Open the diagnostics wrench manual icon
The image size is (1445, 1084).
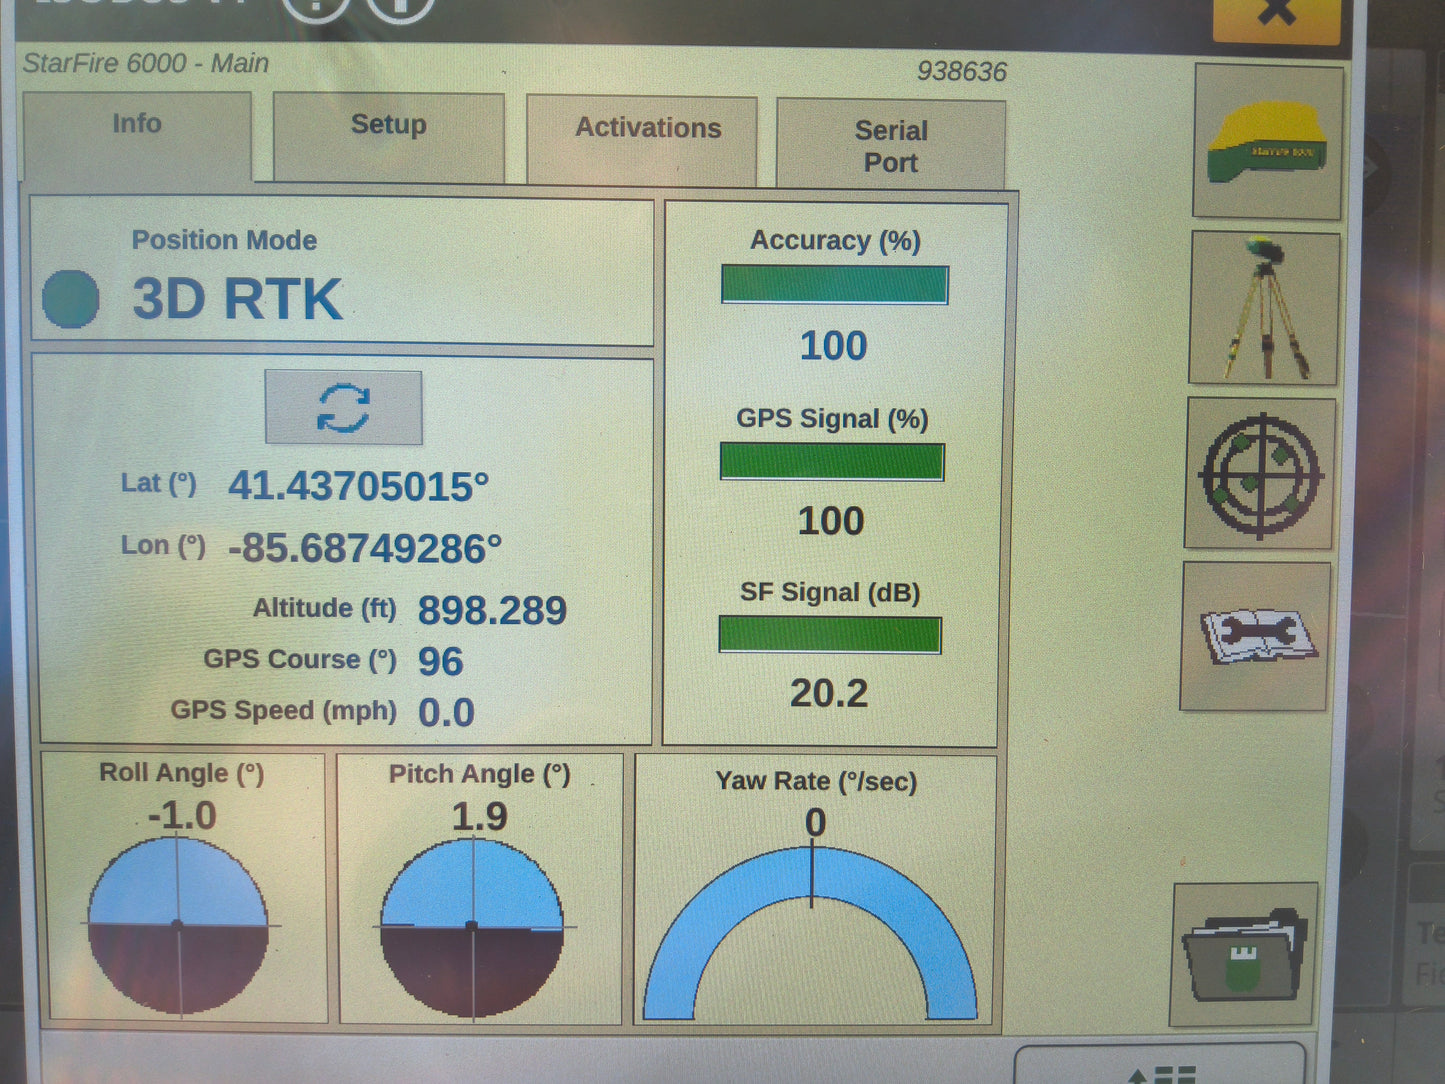(1259, 637)
